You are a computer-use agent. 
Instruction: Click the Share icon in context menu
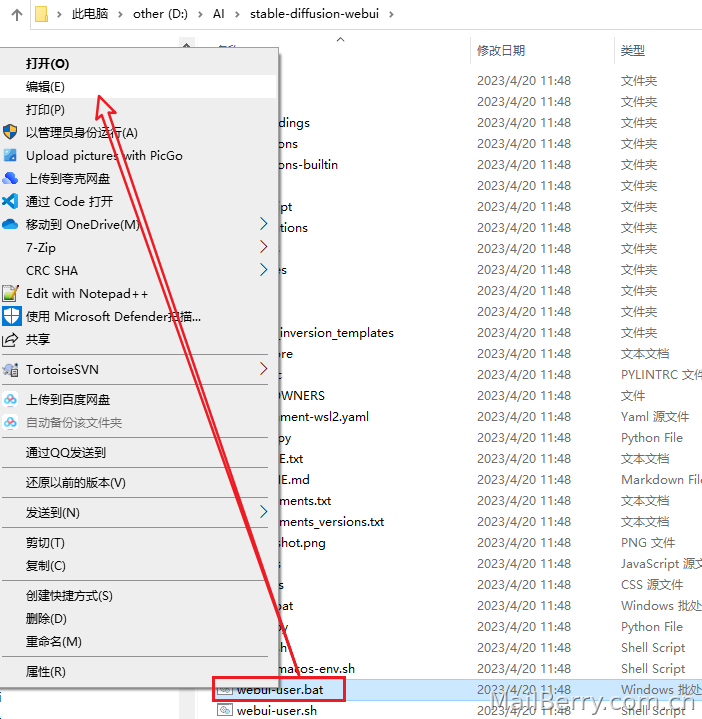coord(10,339)
